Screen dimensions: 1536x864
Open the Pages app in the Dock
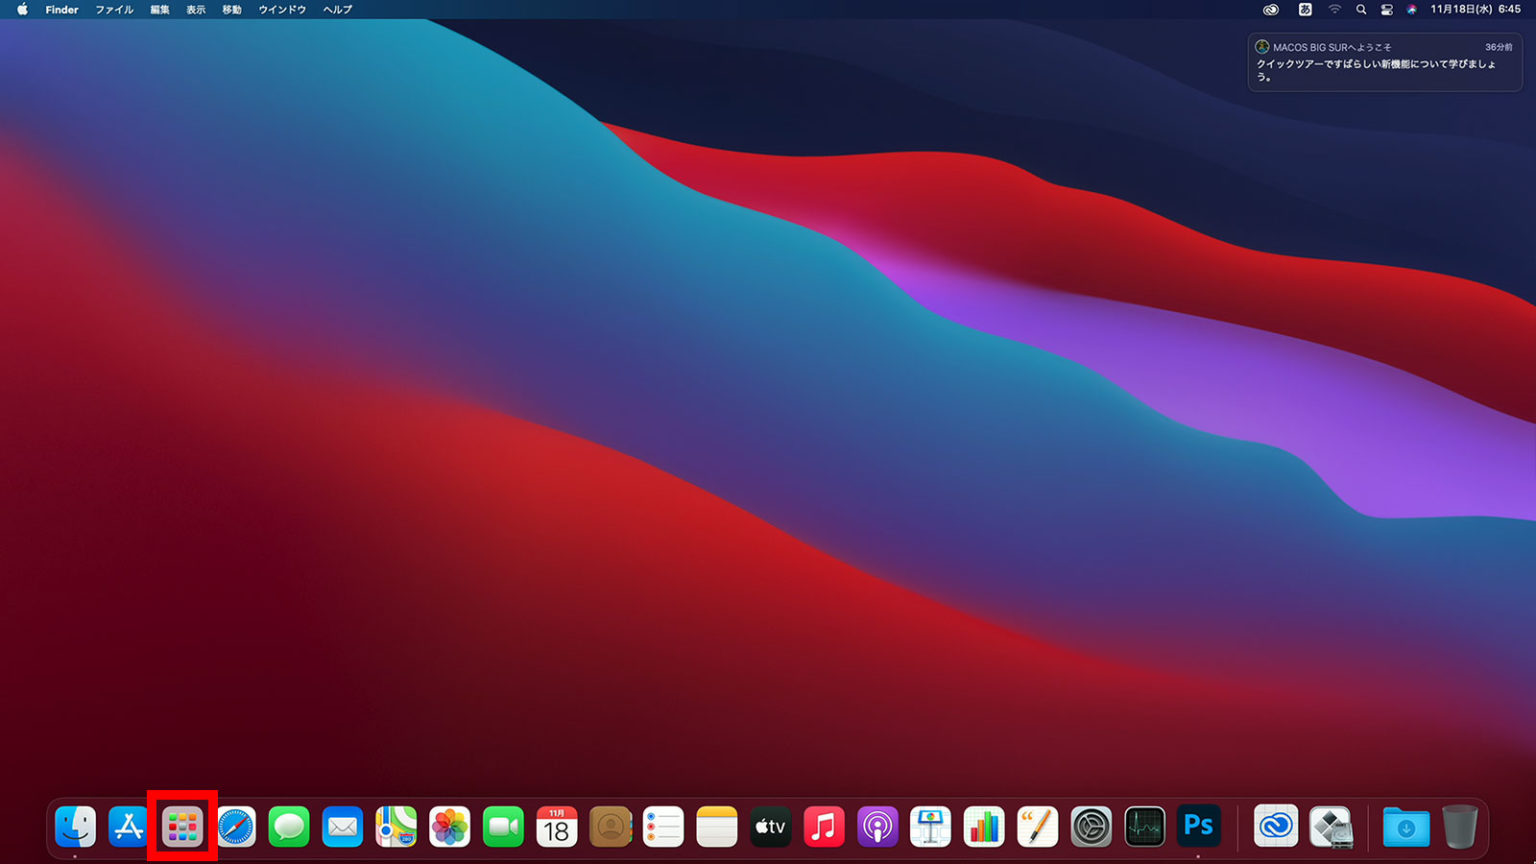pos(1038,827)
